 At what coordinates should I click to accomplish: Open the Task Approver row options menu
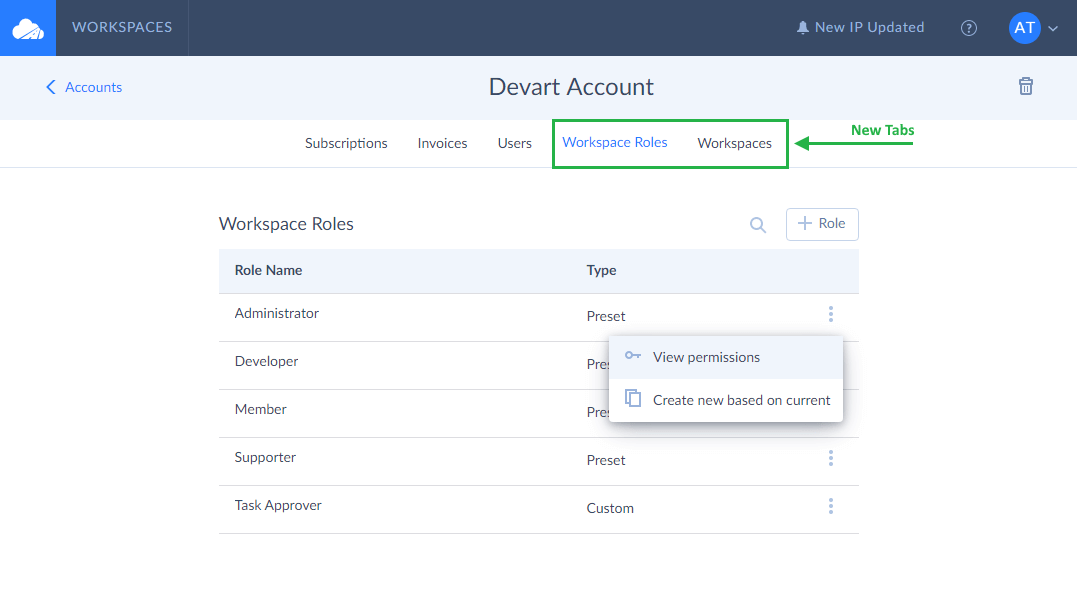830,506
